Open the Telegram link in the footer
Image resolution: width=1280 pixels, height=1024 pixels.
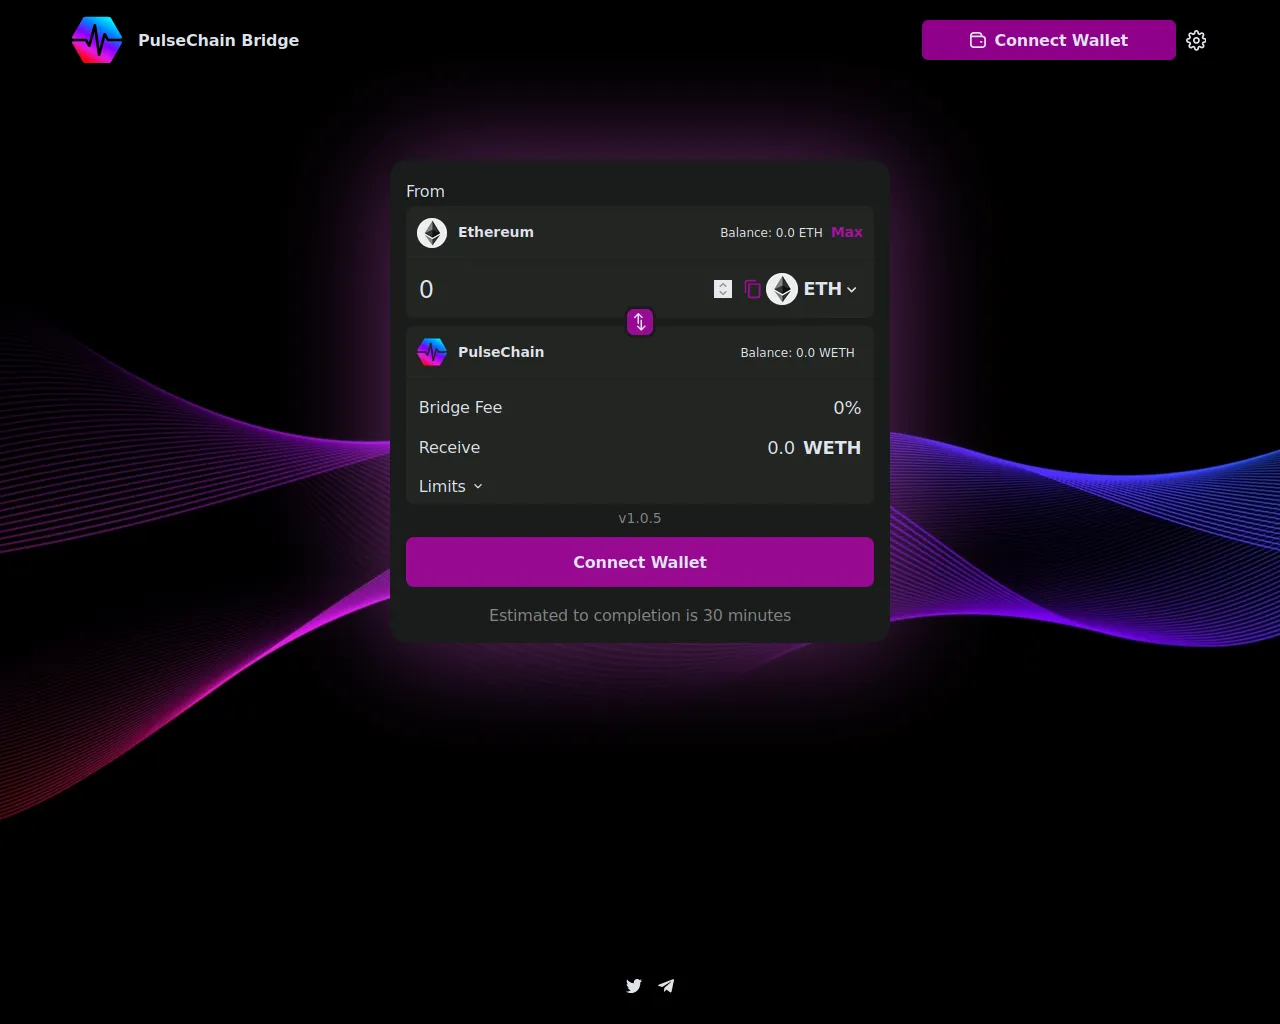[666, 986]
